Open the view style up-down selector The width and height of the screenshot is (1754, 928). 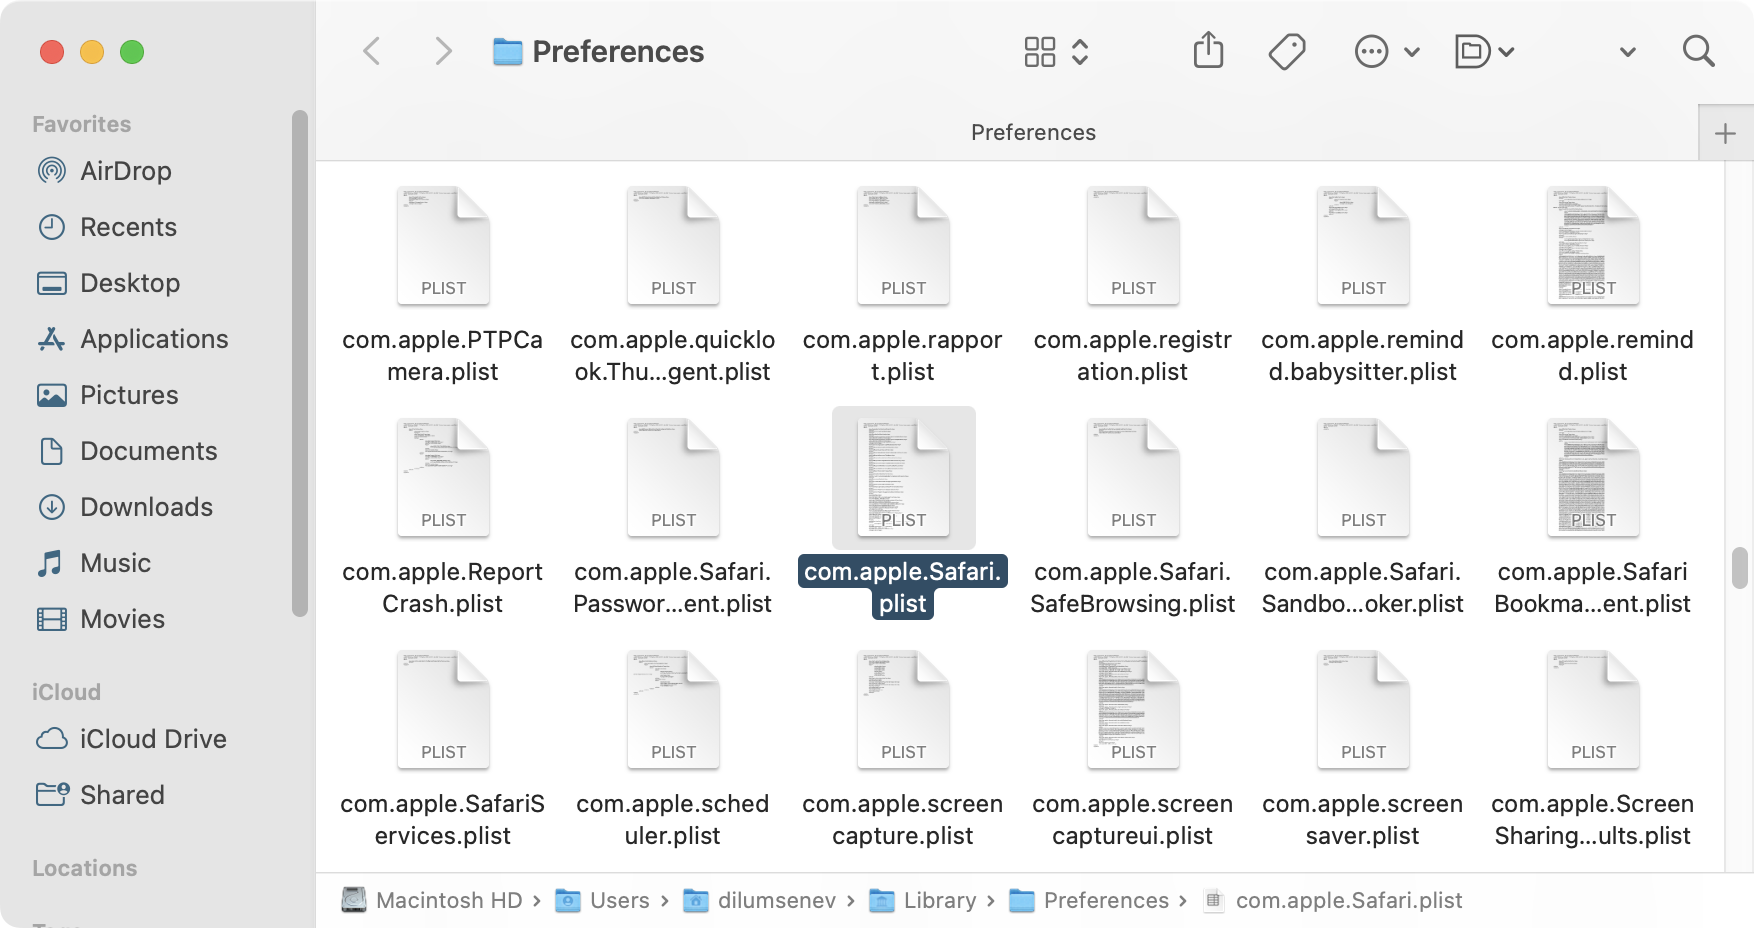tap(1080, 51)
